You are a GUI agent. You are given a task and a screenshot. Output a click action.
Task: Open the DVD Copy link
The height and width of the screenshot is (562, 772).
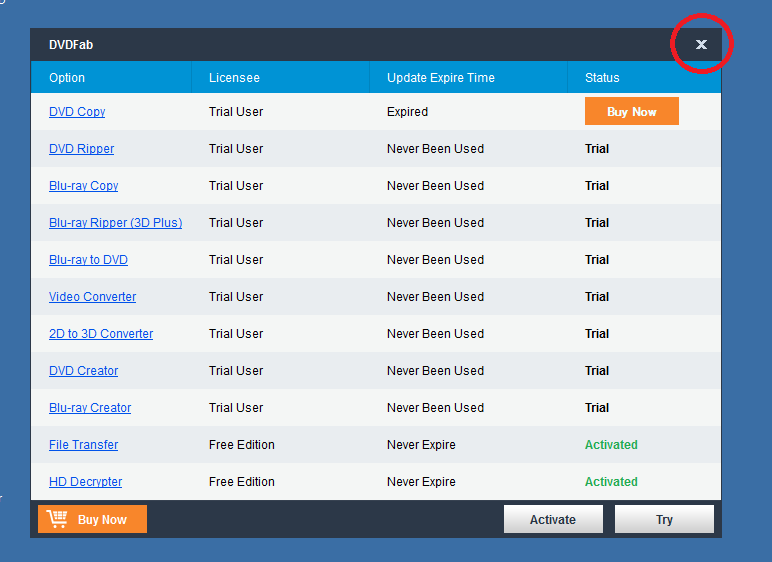(x=77, y=112)
